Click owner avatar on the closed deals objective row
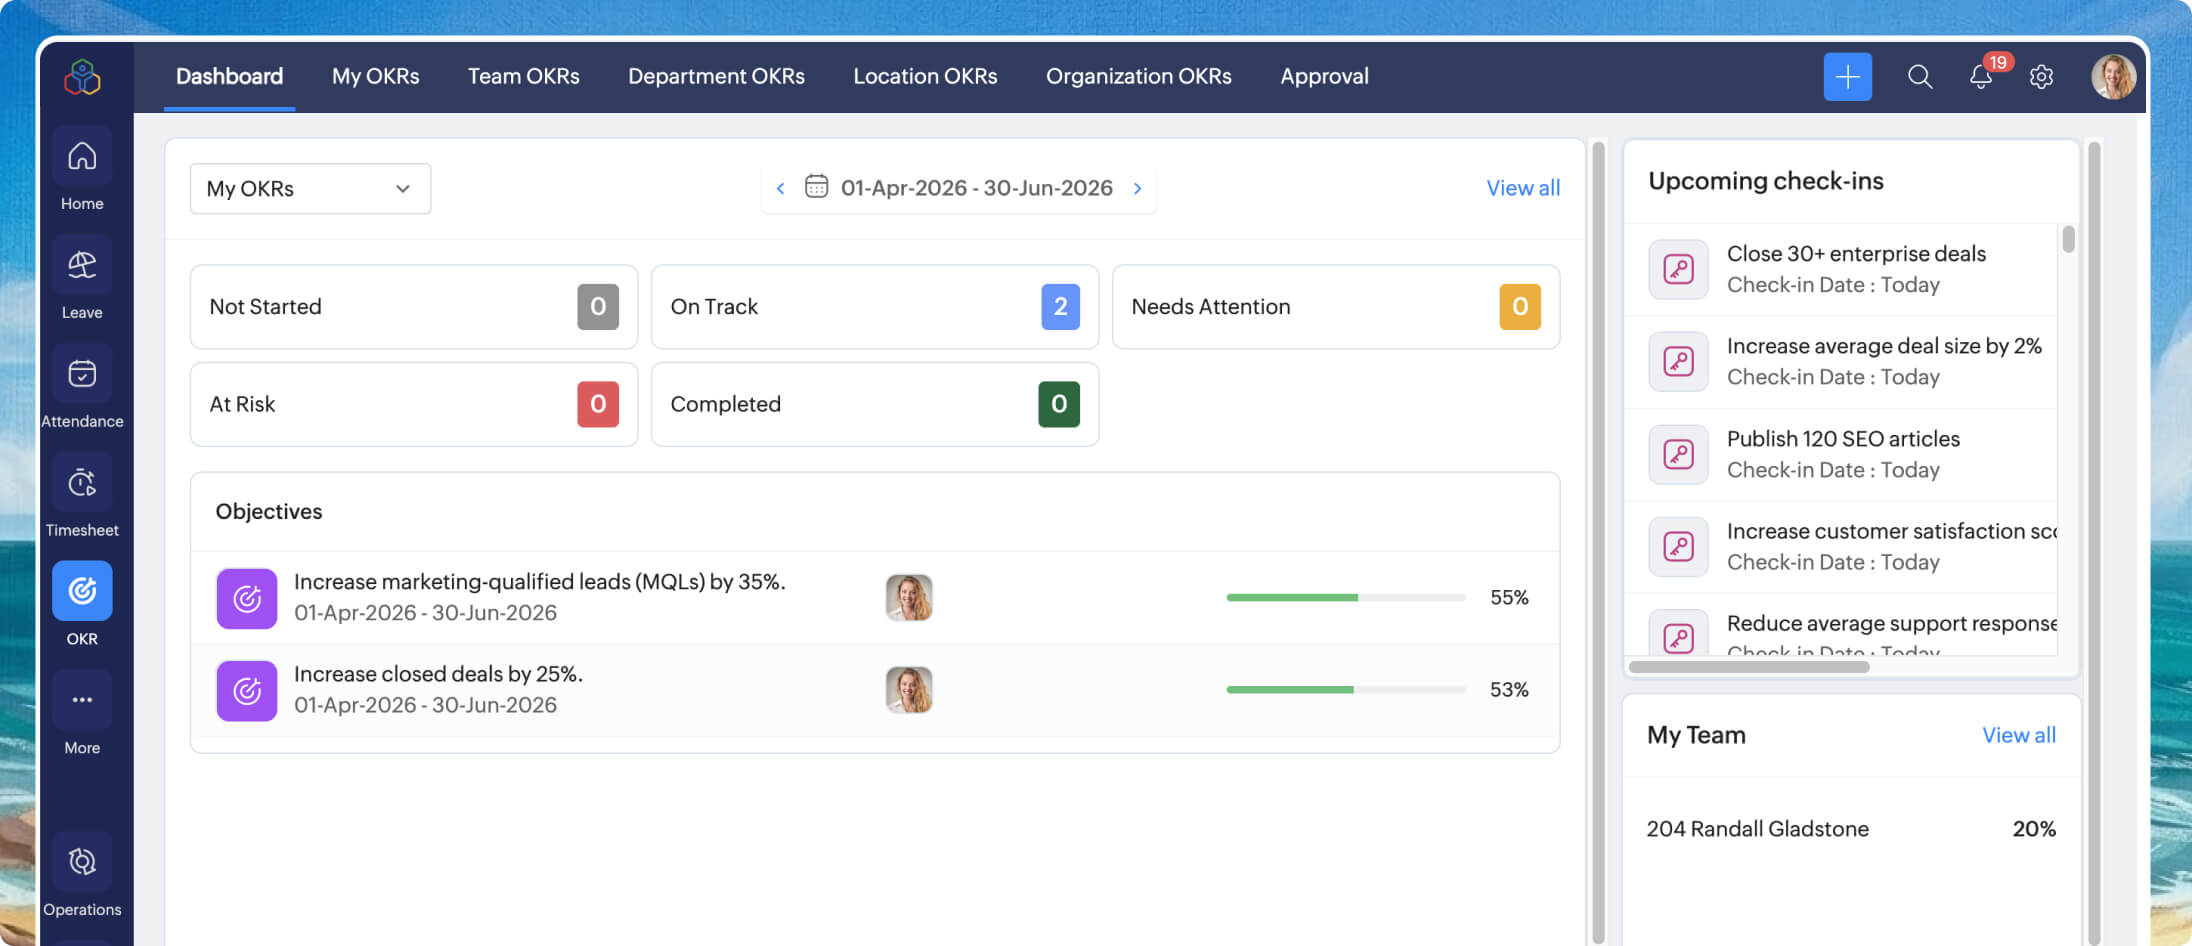 pos(909,690)
